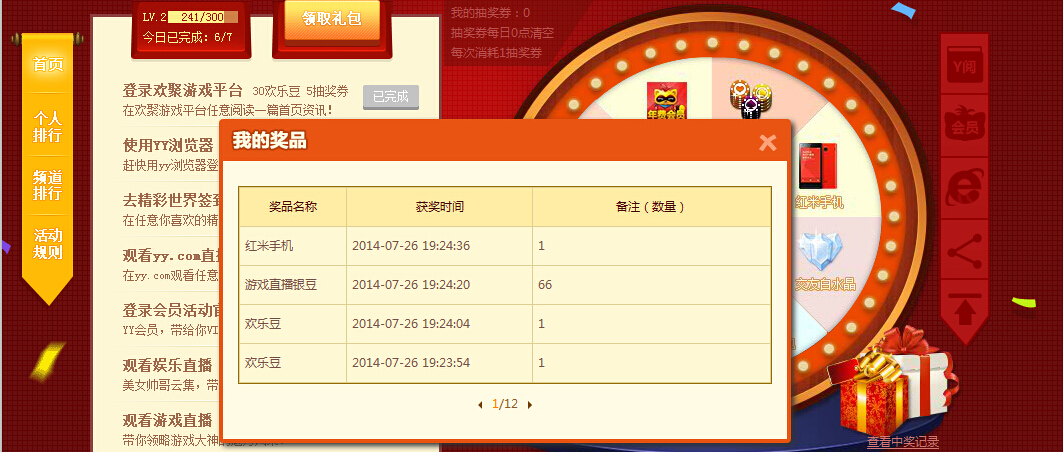Open the browser 'e' icon in right sidebar
This screenshot has height=452, width=1063.
tap(964, 187)
